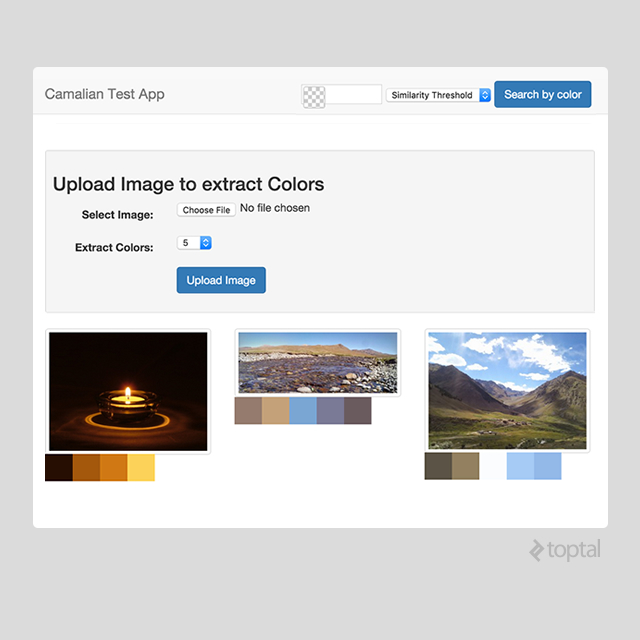
Task: Select the candle image thumbnail
Action: point(128,391)
